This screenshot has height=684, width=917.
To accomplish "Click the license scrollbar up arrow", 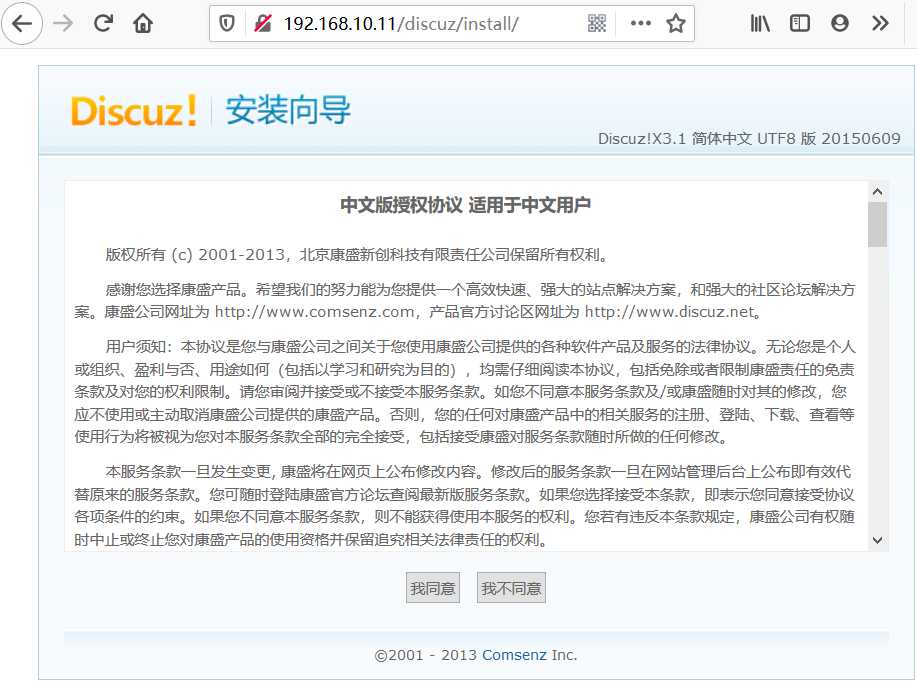I will (877, 192).
